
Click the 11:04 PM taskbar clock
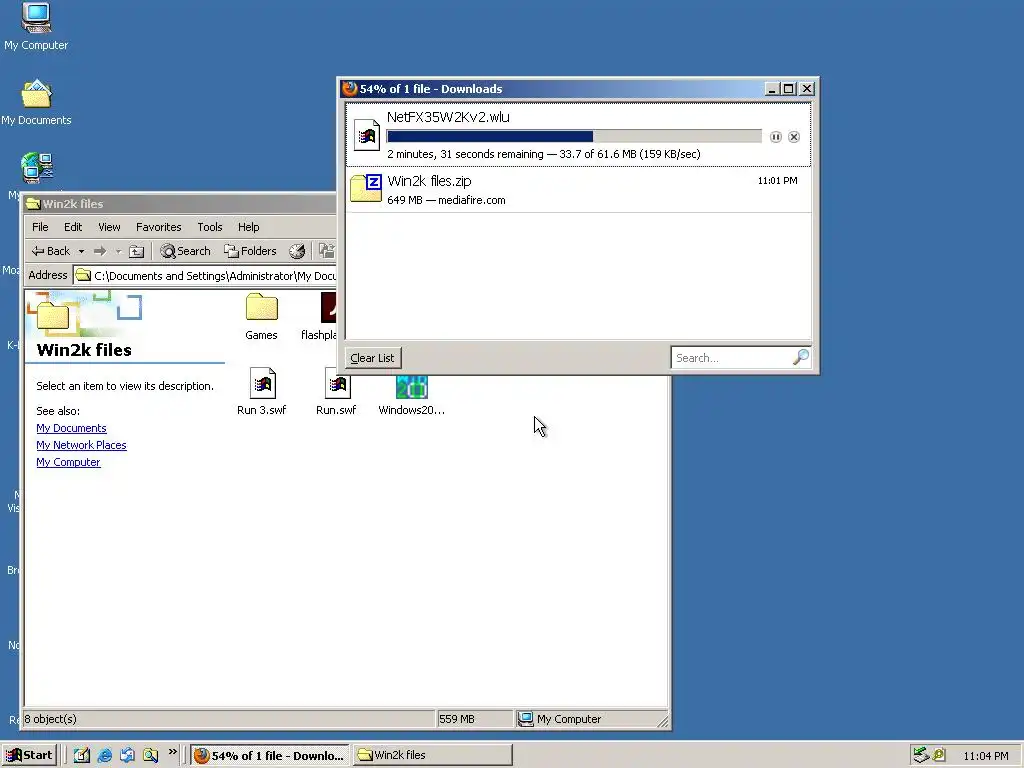click(985, 756)
